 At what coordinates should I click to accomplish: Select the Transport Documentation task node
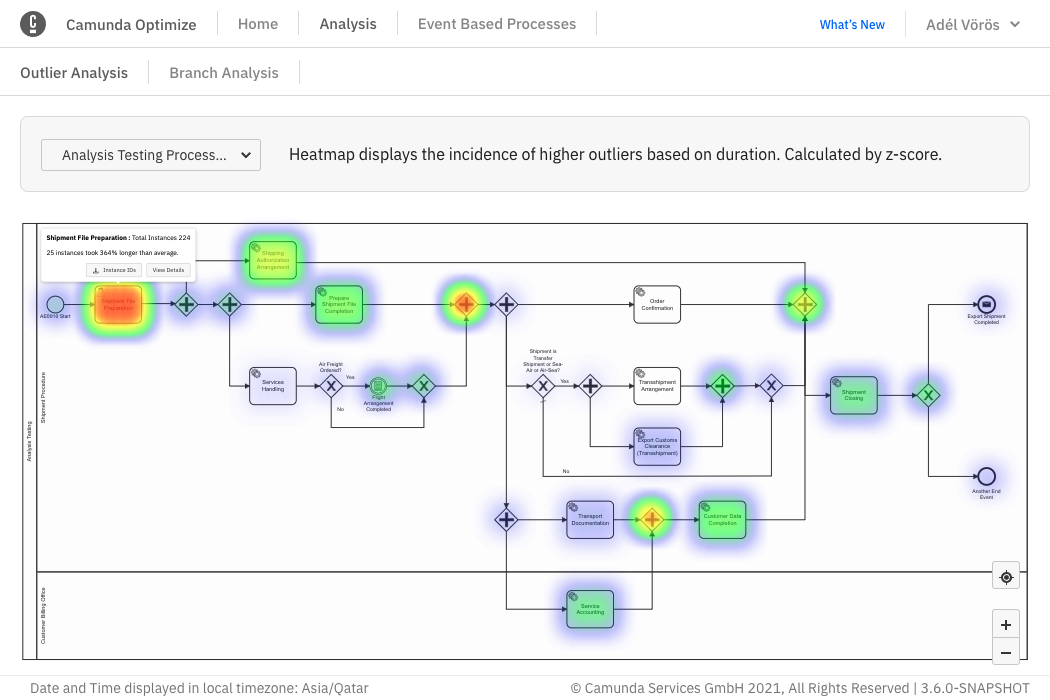point(589,519)
